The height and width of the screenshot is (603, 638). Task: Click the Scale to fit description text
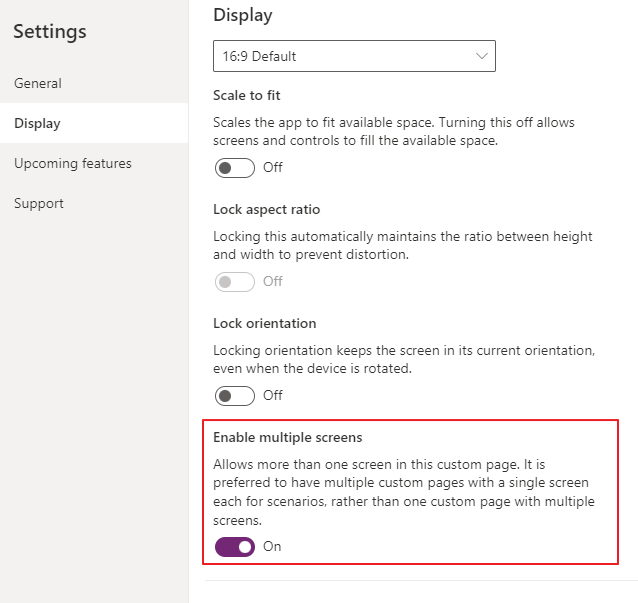coord(393,132)
